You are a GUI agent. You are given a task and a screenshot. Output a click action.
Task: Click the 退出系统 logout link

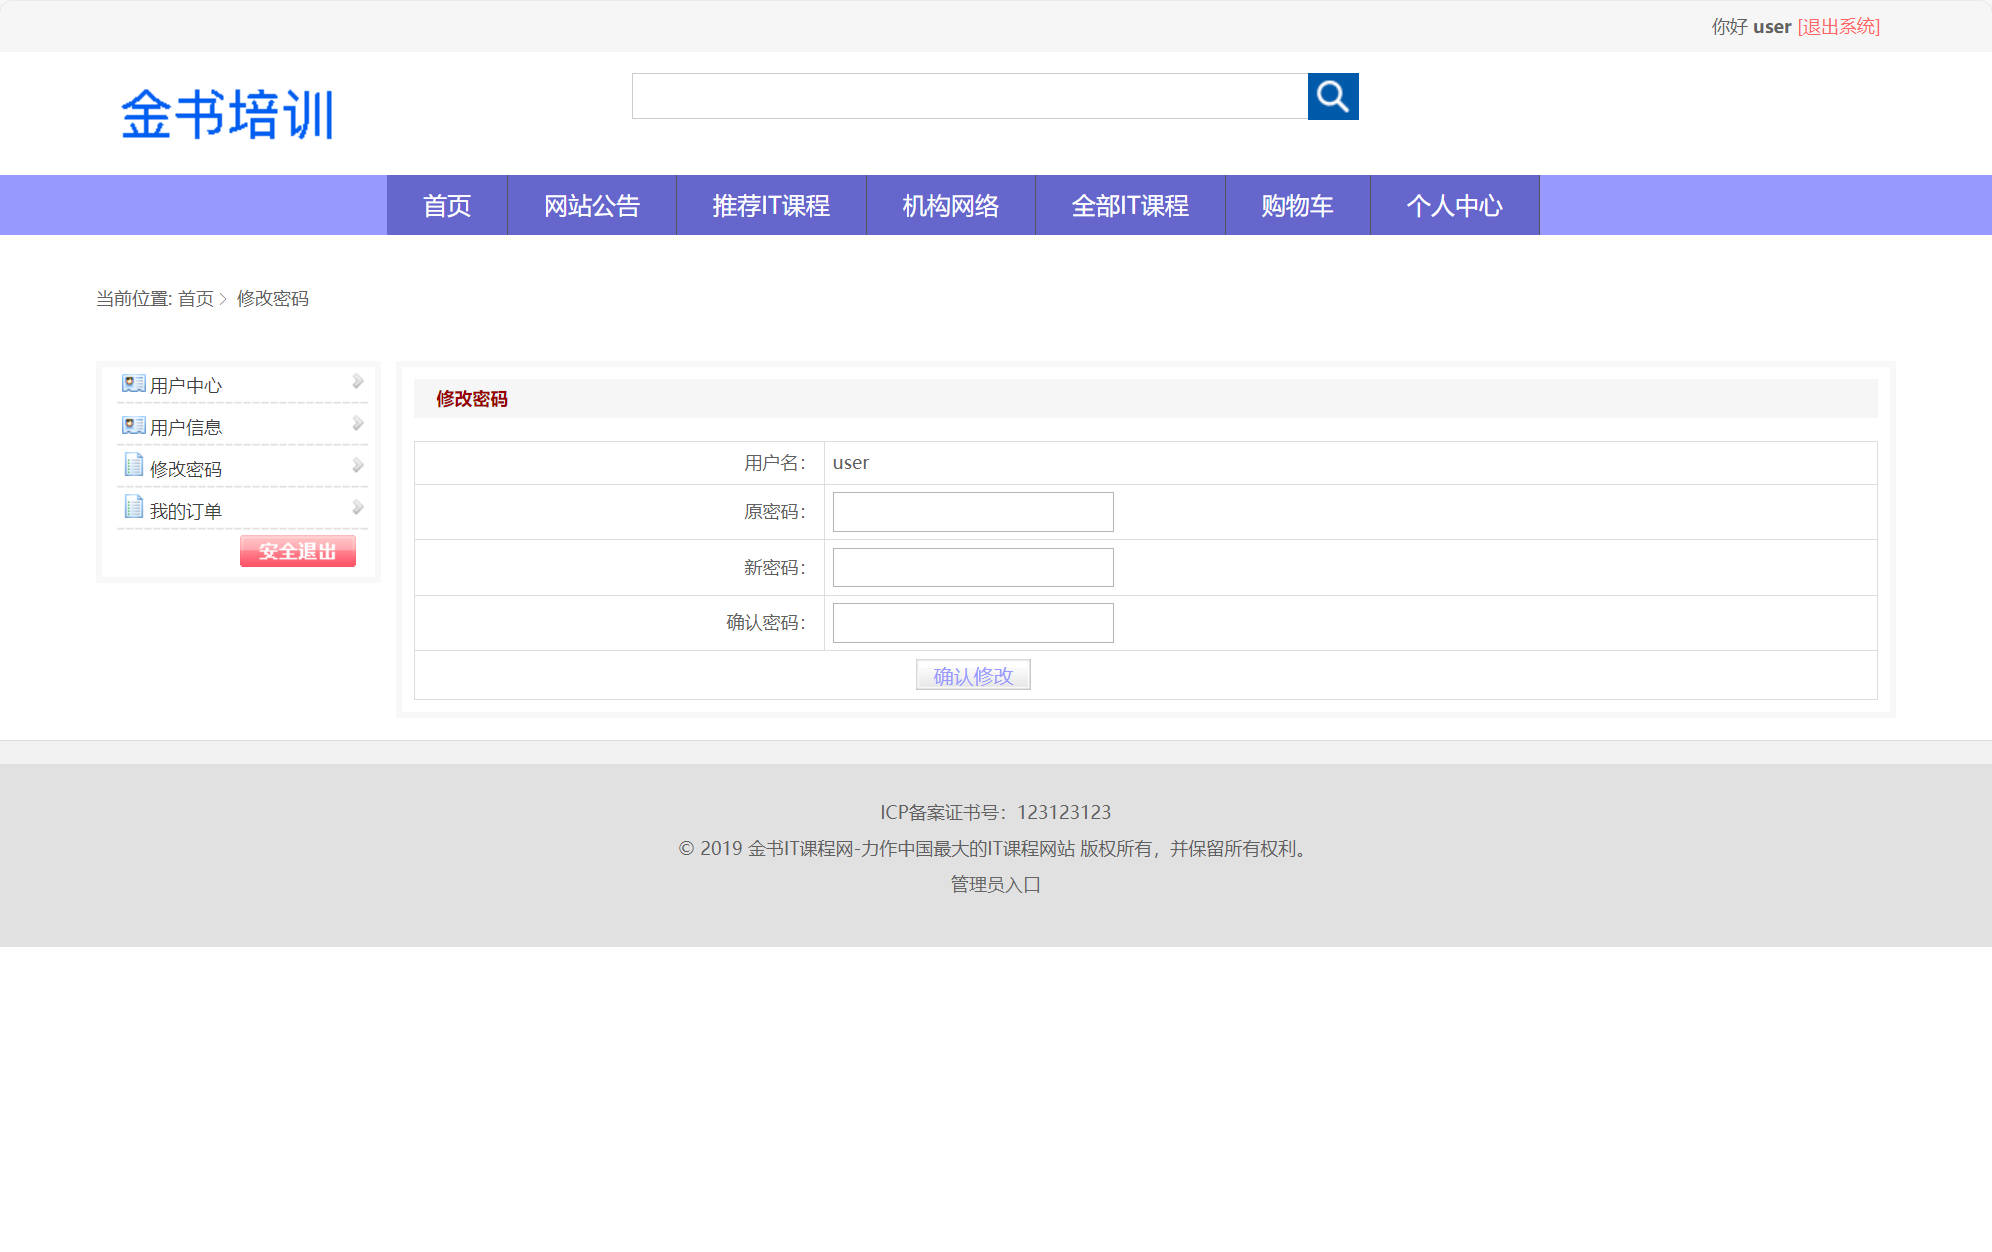(x=1838, y=26)
